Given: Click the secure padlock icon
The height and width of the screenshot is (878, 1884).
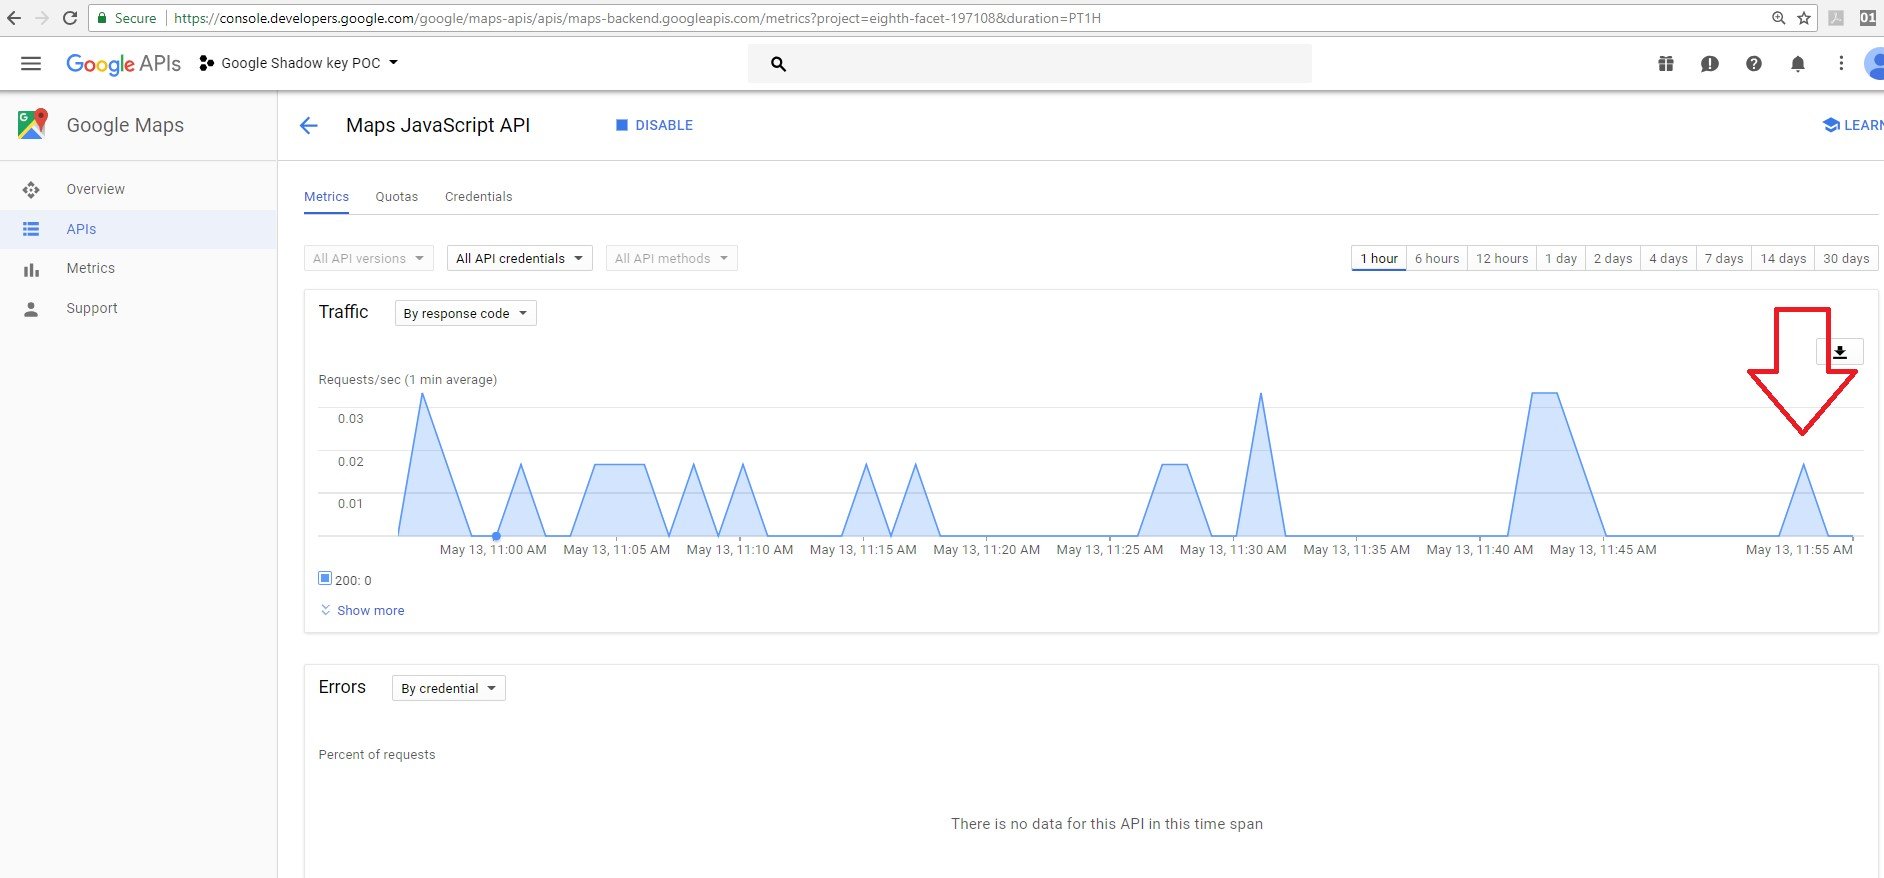Looking at the screenshot, I should [x=101, y=18].
